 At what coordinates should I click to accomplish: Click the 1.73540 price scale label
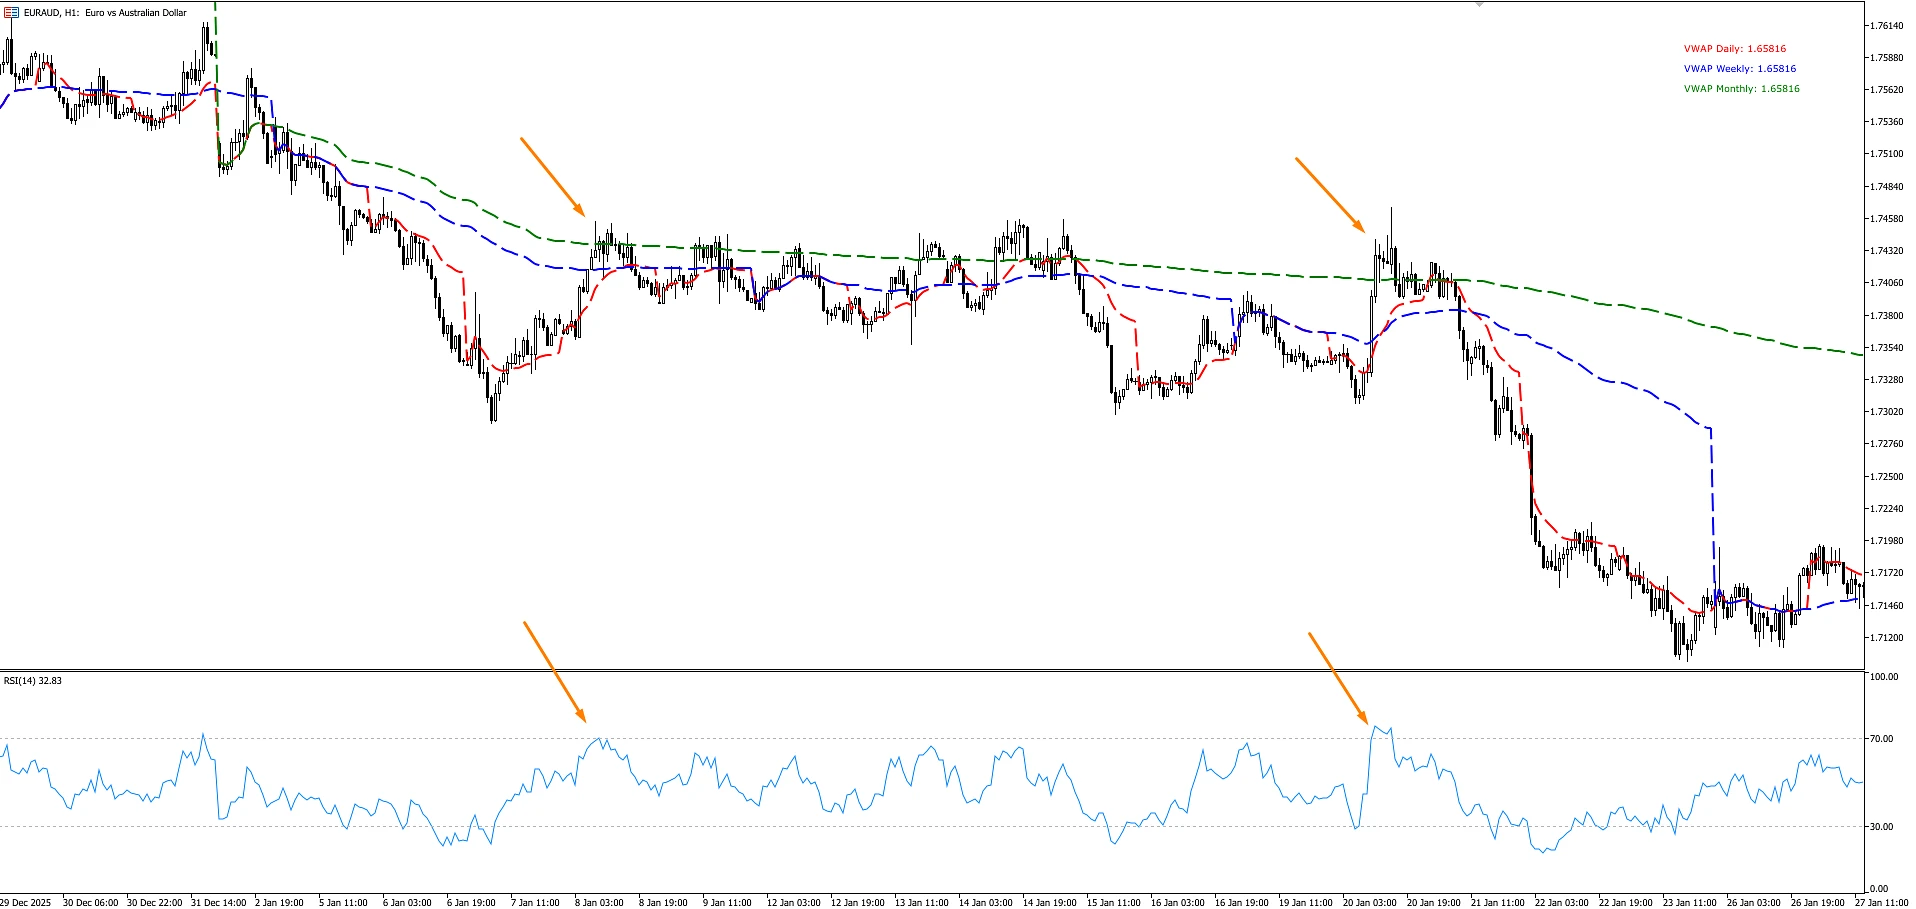tap(1886, 348)
